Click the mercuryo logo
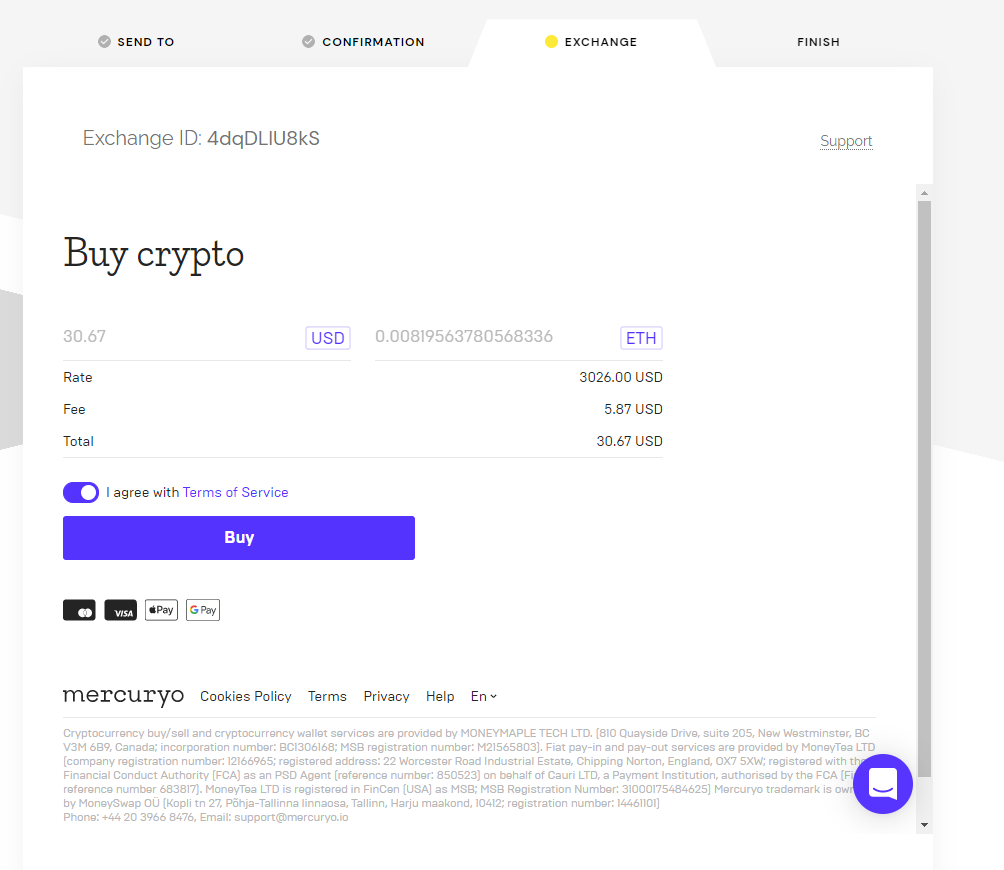This screenshot has width=1004, height=870. click(123, 695)
